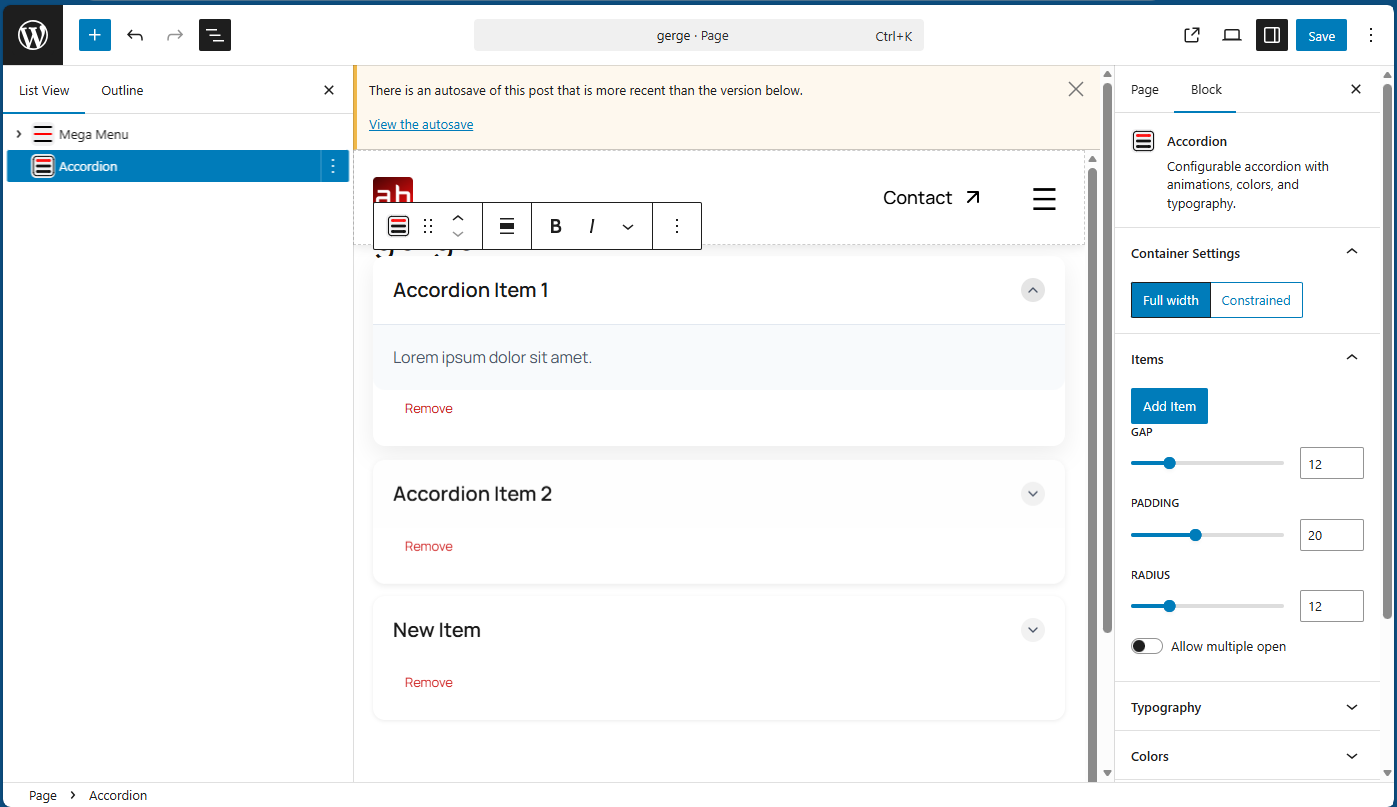Open the View the autosave link
The image size is (1397, 807).
[421, 124]
